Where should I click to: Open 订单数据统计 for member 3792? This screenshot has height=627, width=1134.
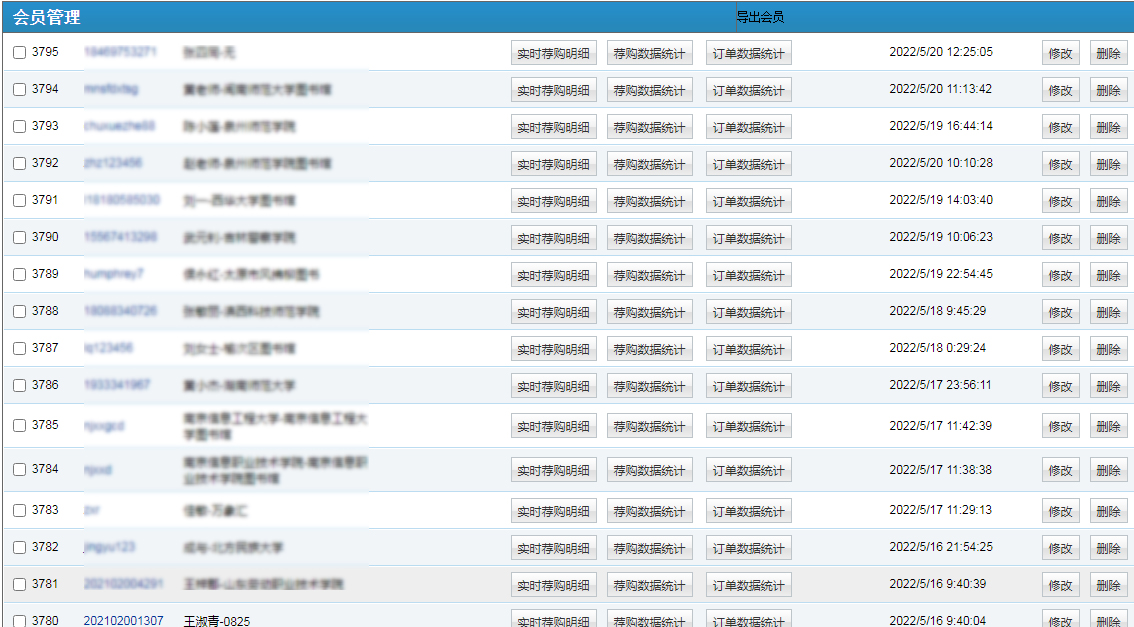(x=748, y=164)
